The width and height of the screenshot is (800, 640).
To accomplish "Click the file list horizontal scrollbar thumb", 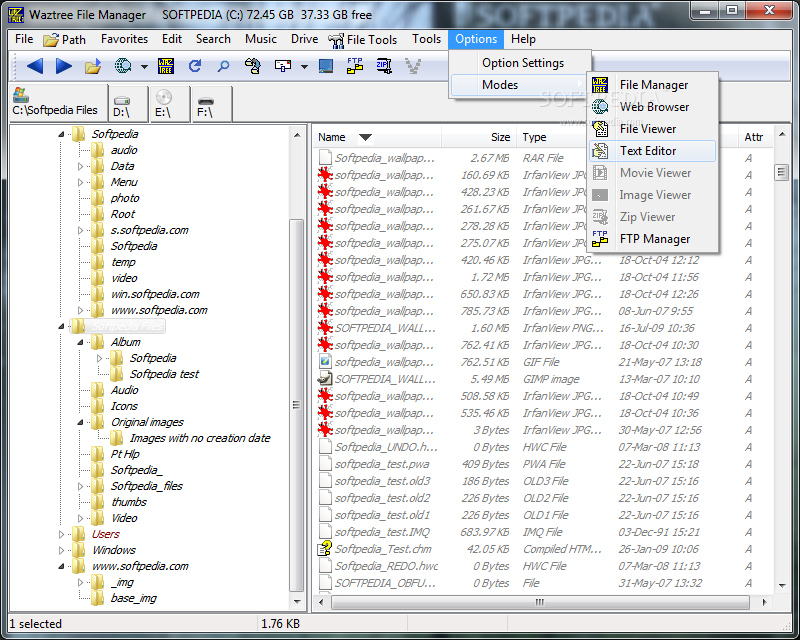I will click(540, 603).
